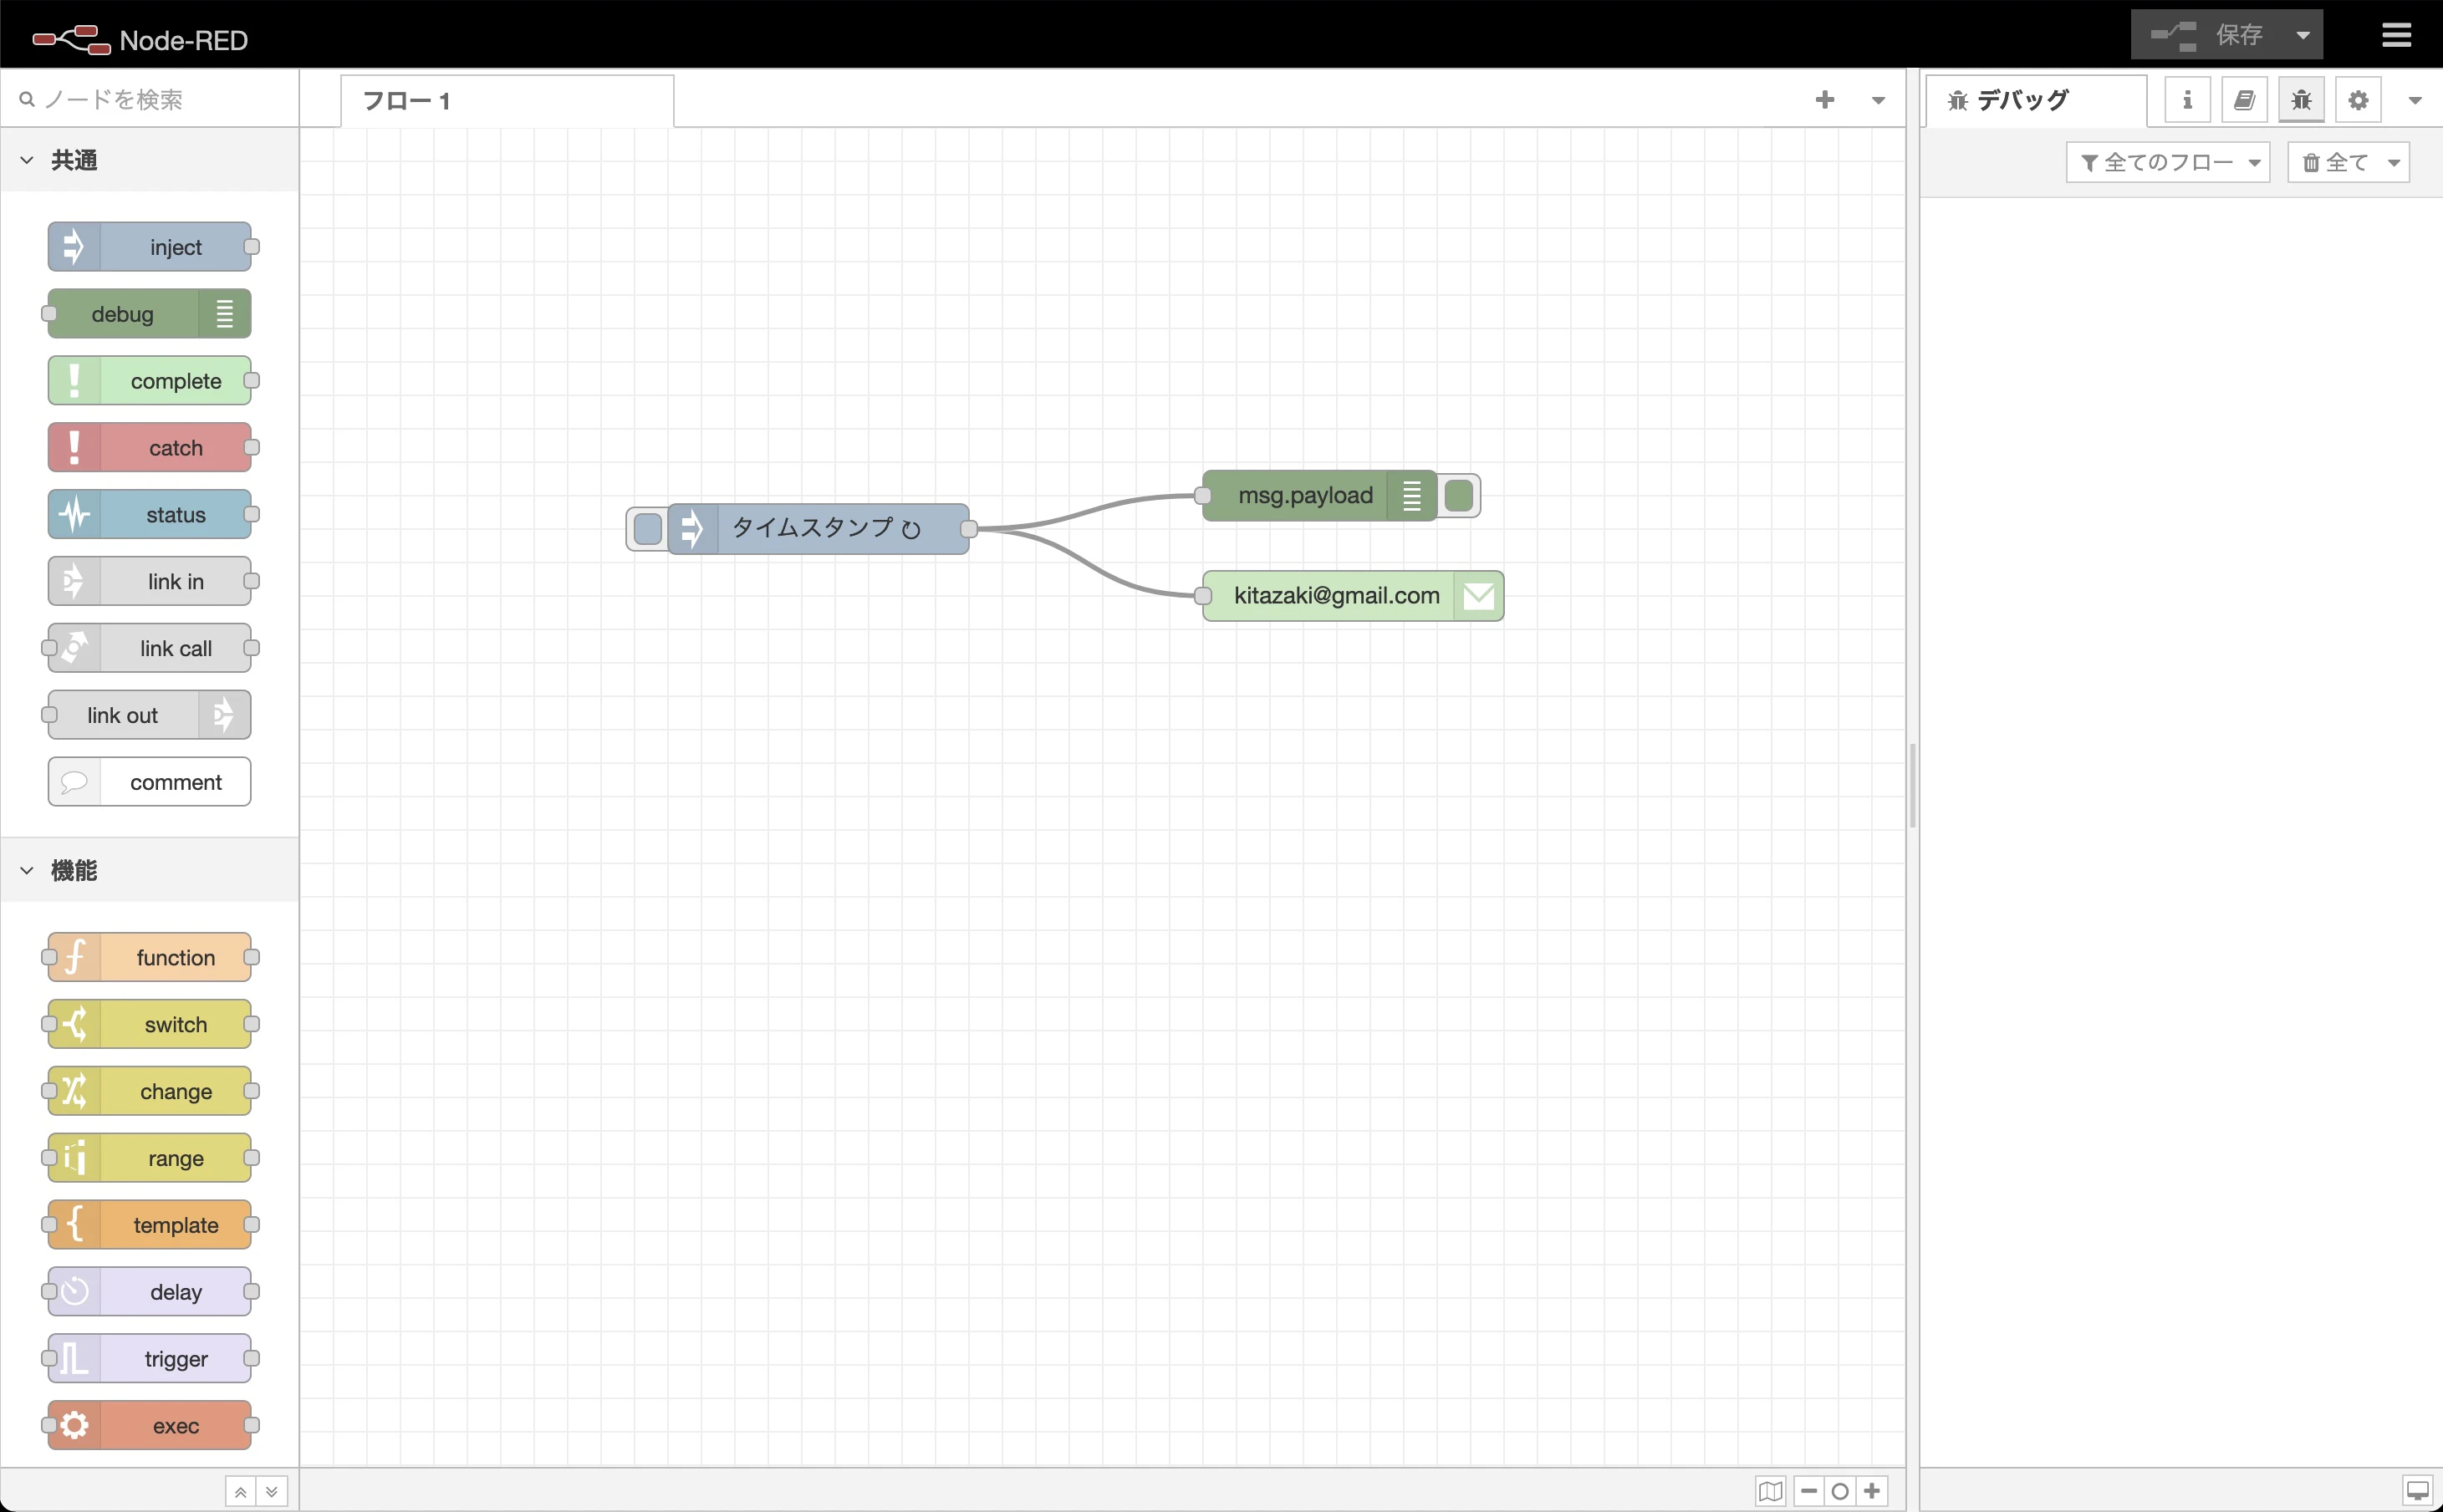The image size is (2443, 1512).
Task: Expand all palette categories
Action: click(x=272, y=1491)
